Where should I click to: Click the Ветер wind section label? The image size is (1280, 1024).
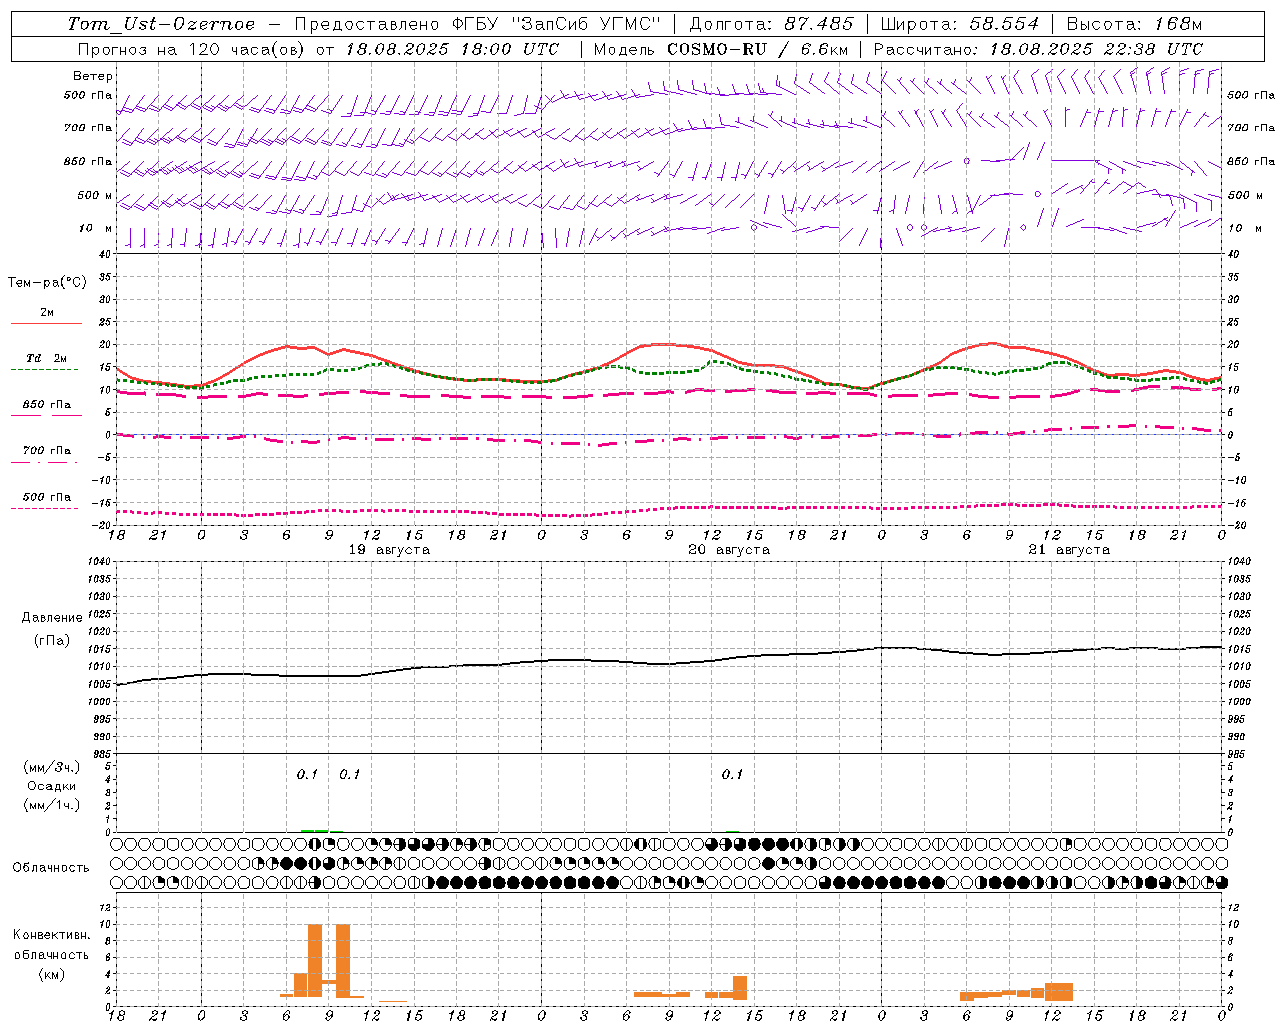(x=93, y=76)
